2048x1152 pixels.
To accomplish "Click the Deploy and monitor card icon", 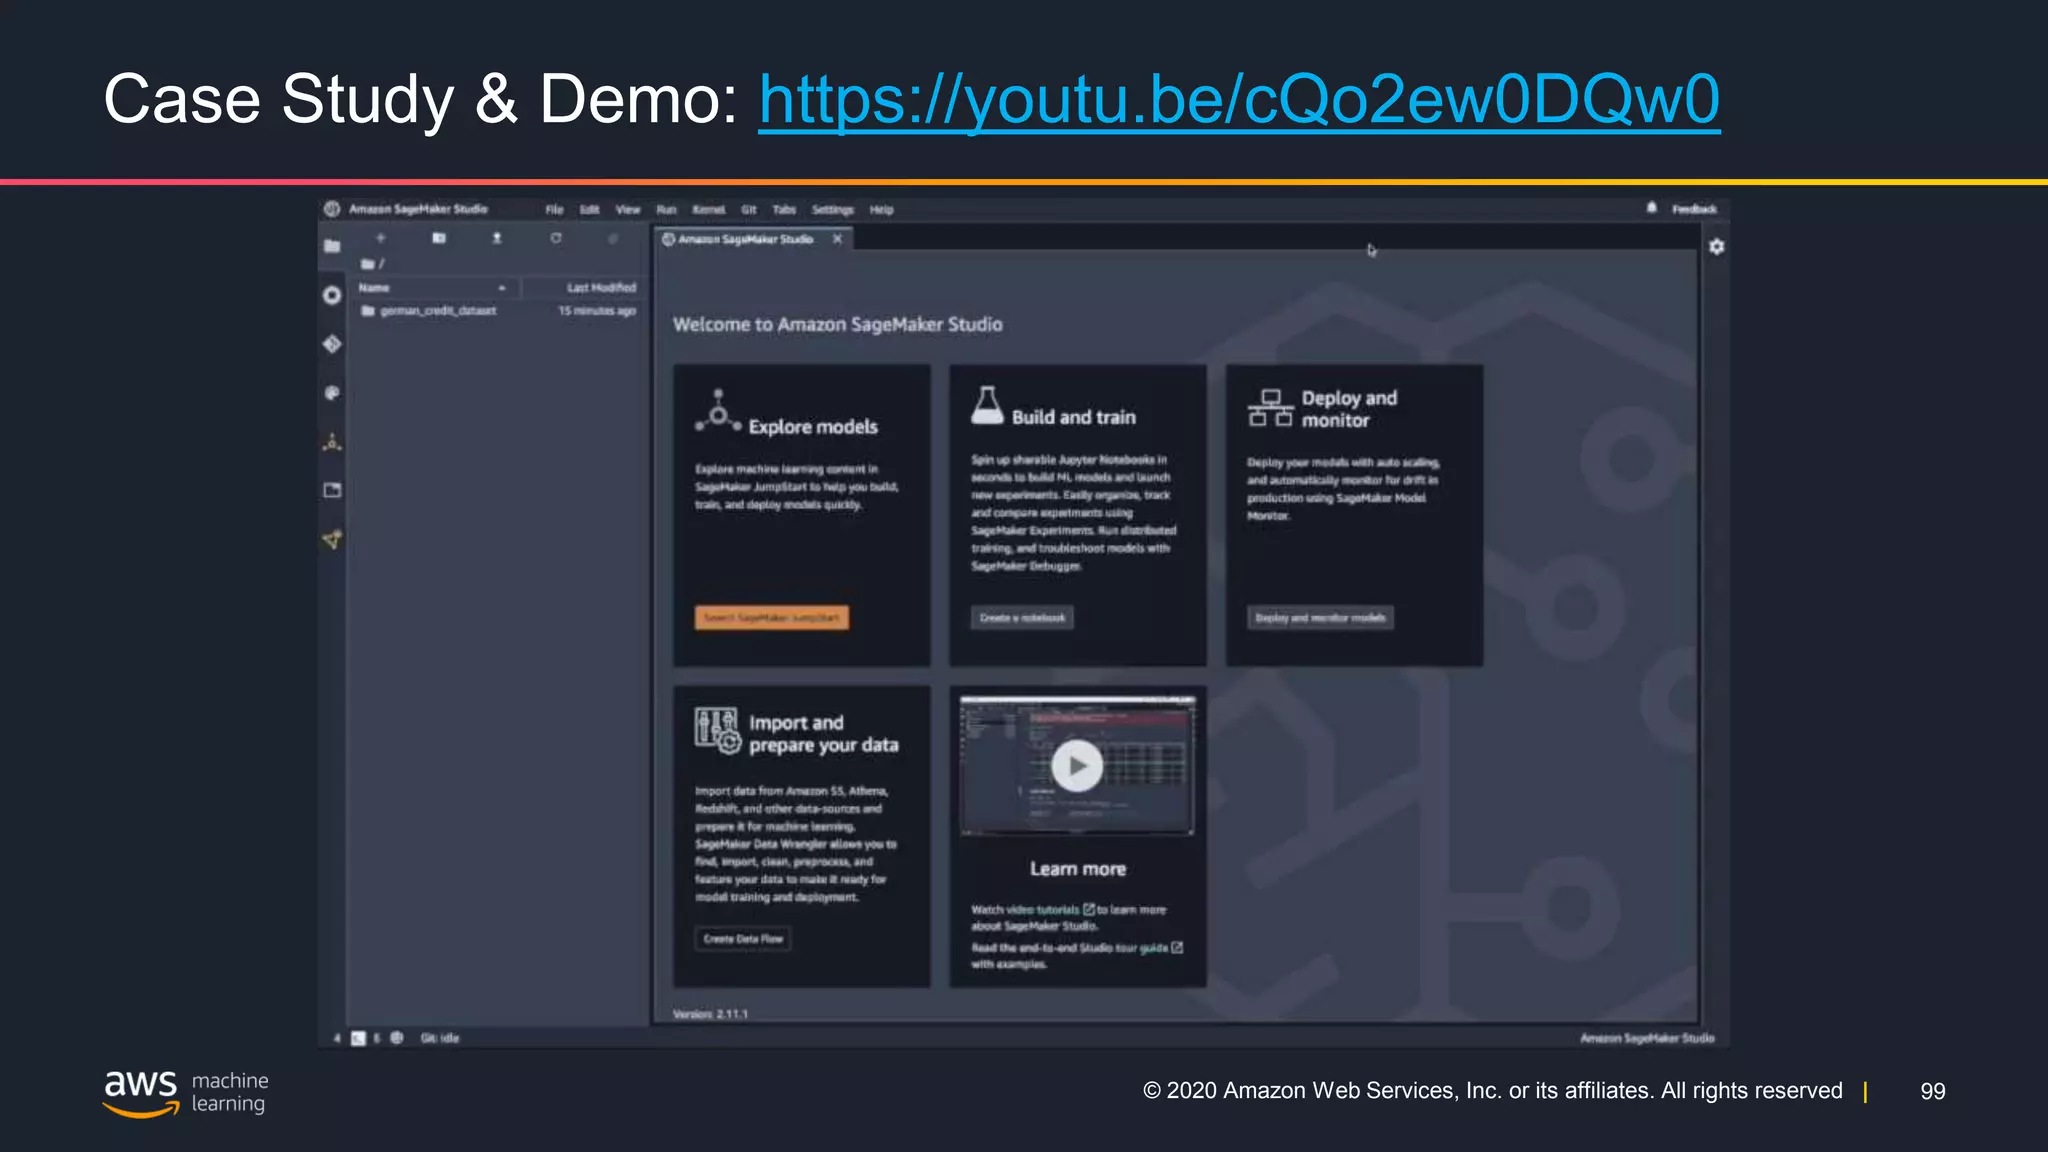I will point(1270,408).
